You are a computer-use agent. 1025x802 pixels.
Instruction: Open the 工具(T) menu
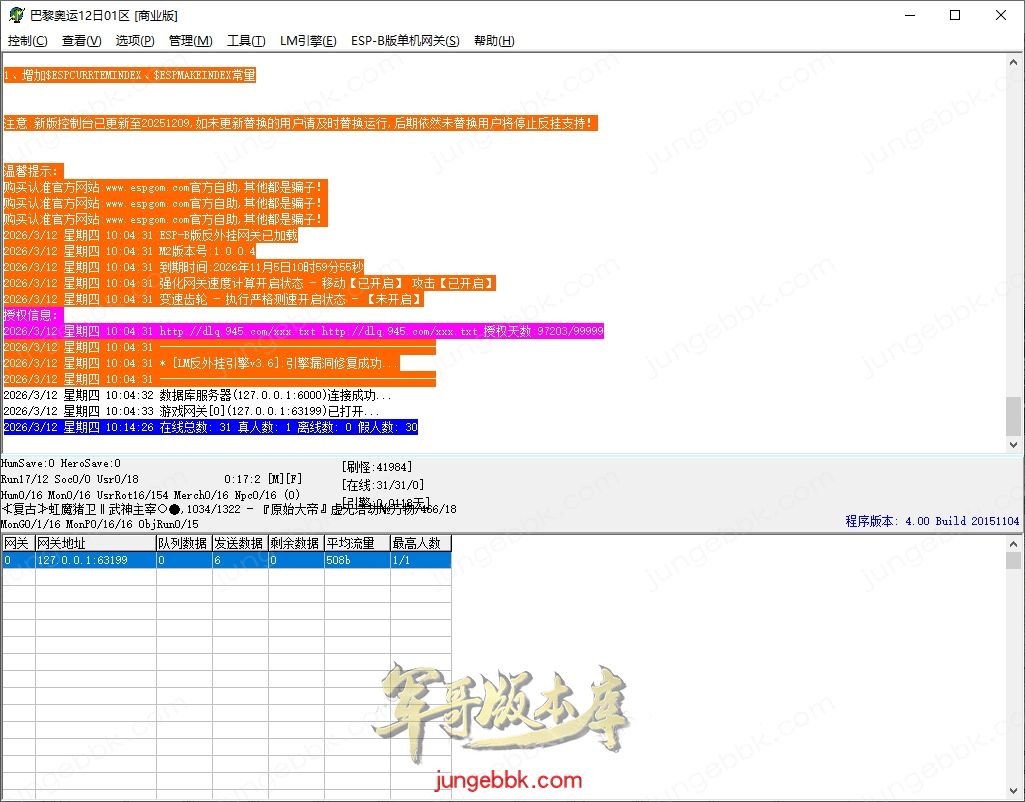coord(246,41)
